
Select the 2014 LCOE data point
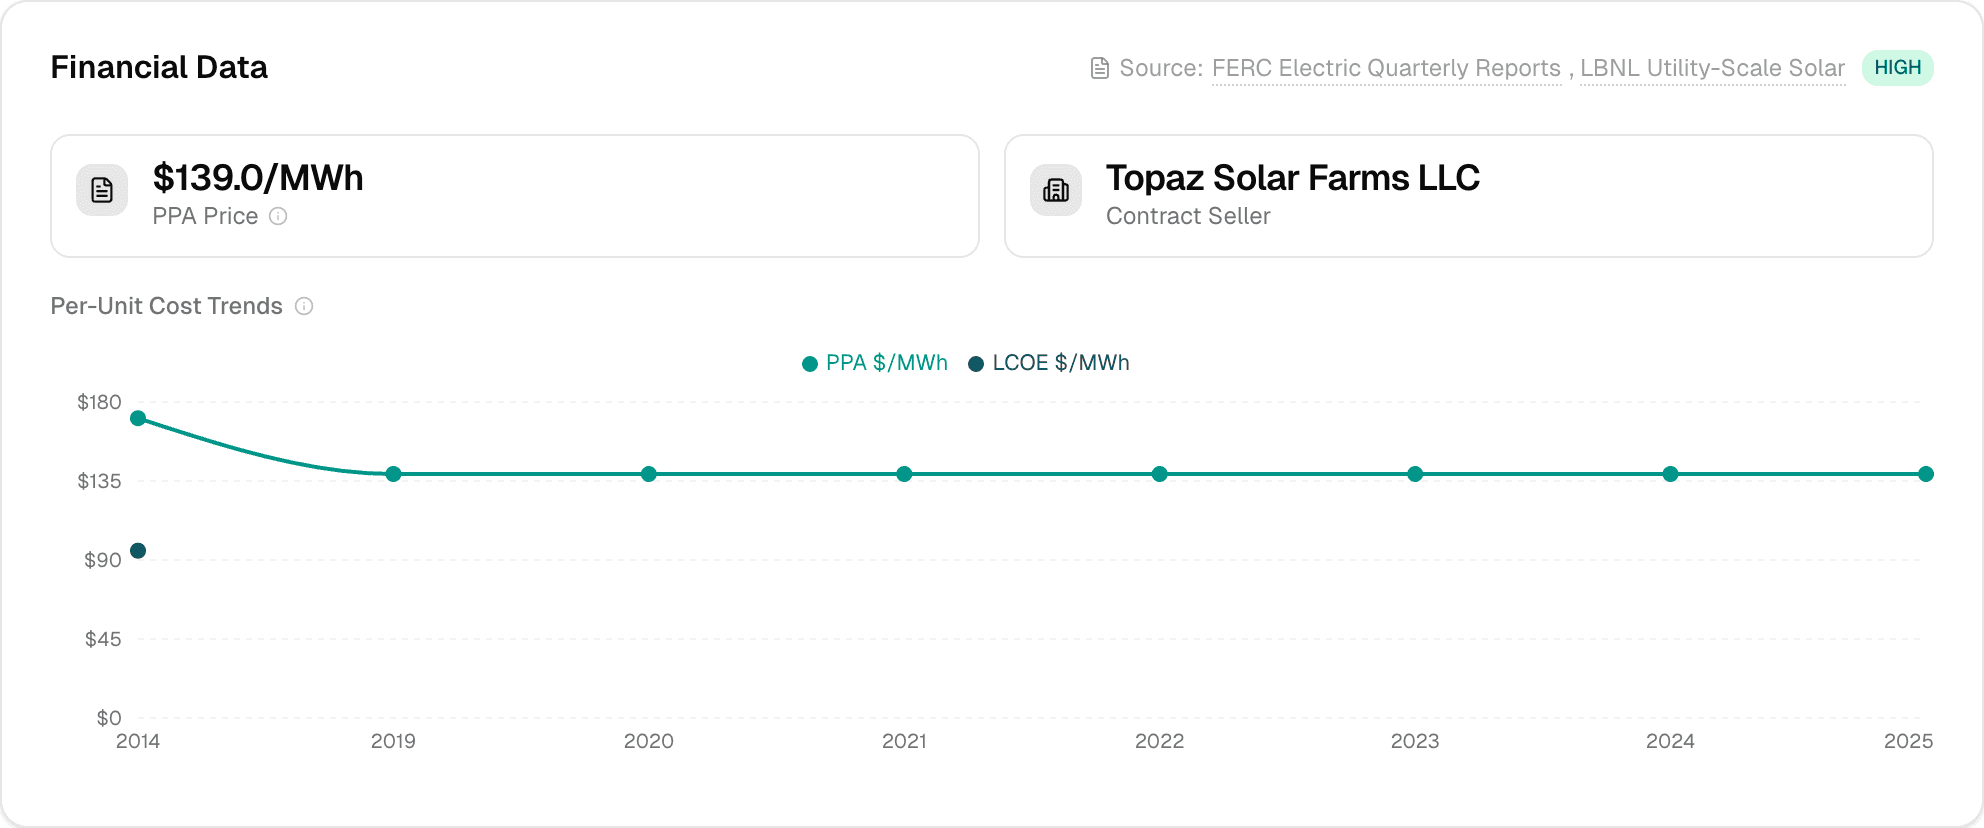[138, 551]
